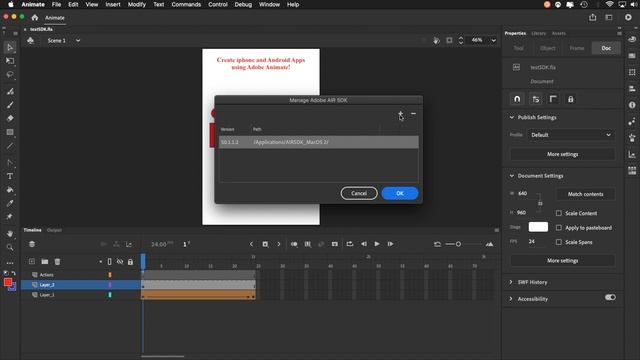Click the minus icon to remove SDK
The width and height of the screenshot is (640, 360).
pos(413,114)
